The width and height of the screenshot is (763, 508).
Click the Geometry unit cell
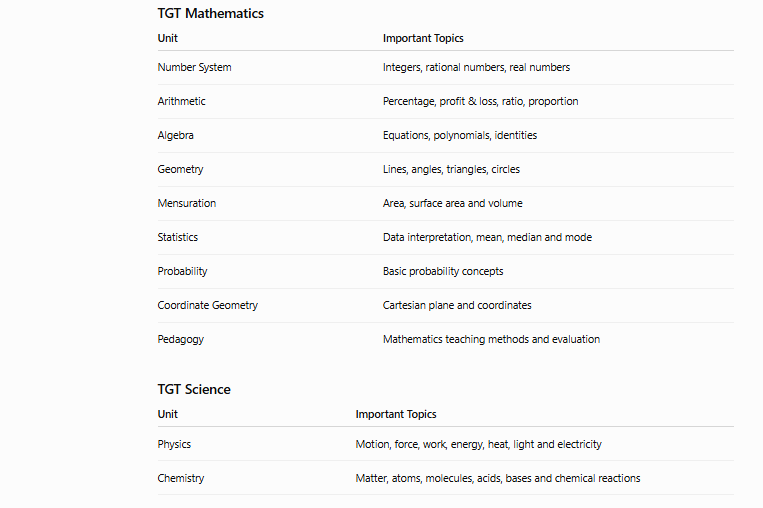pos(180,169)
